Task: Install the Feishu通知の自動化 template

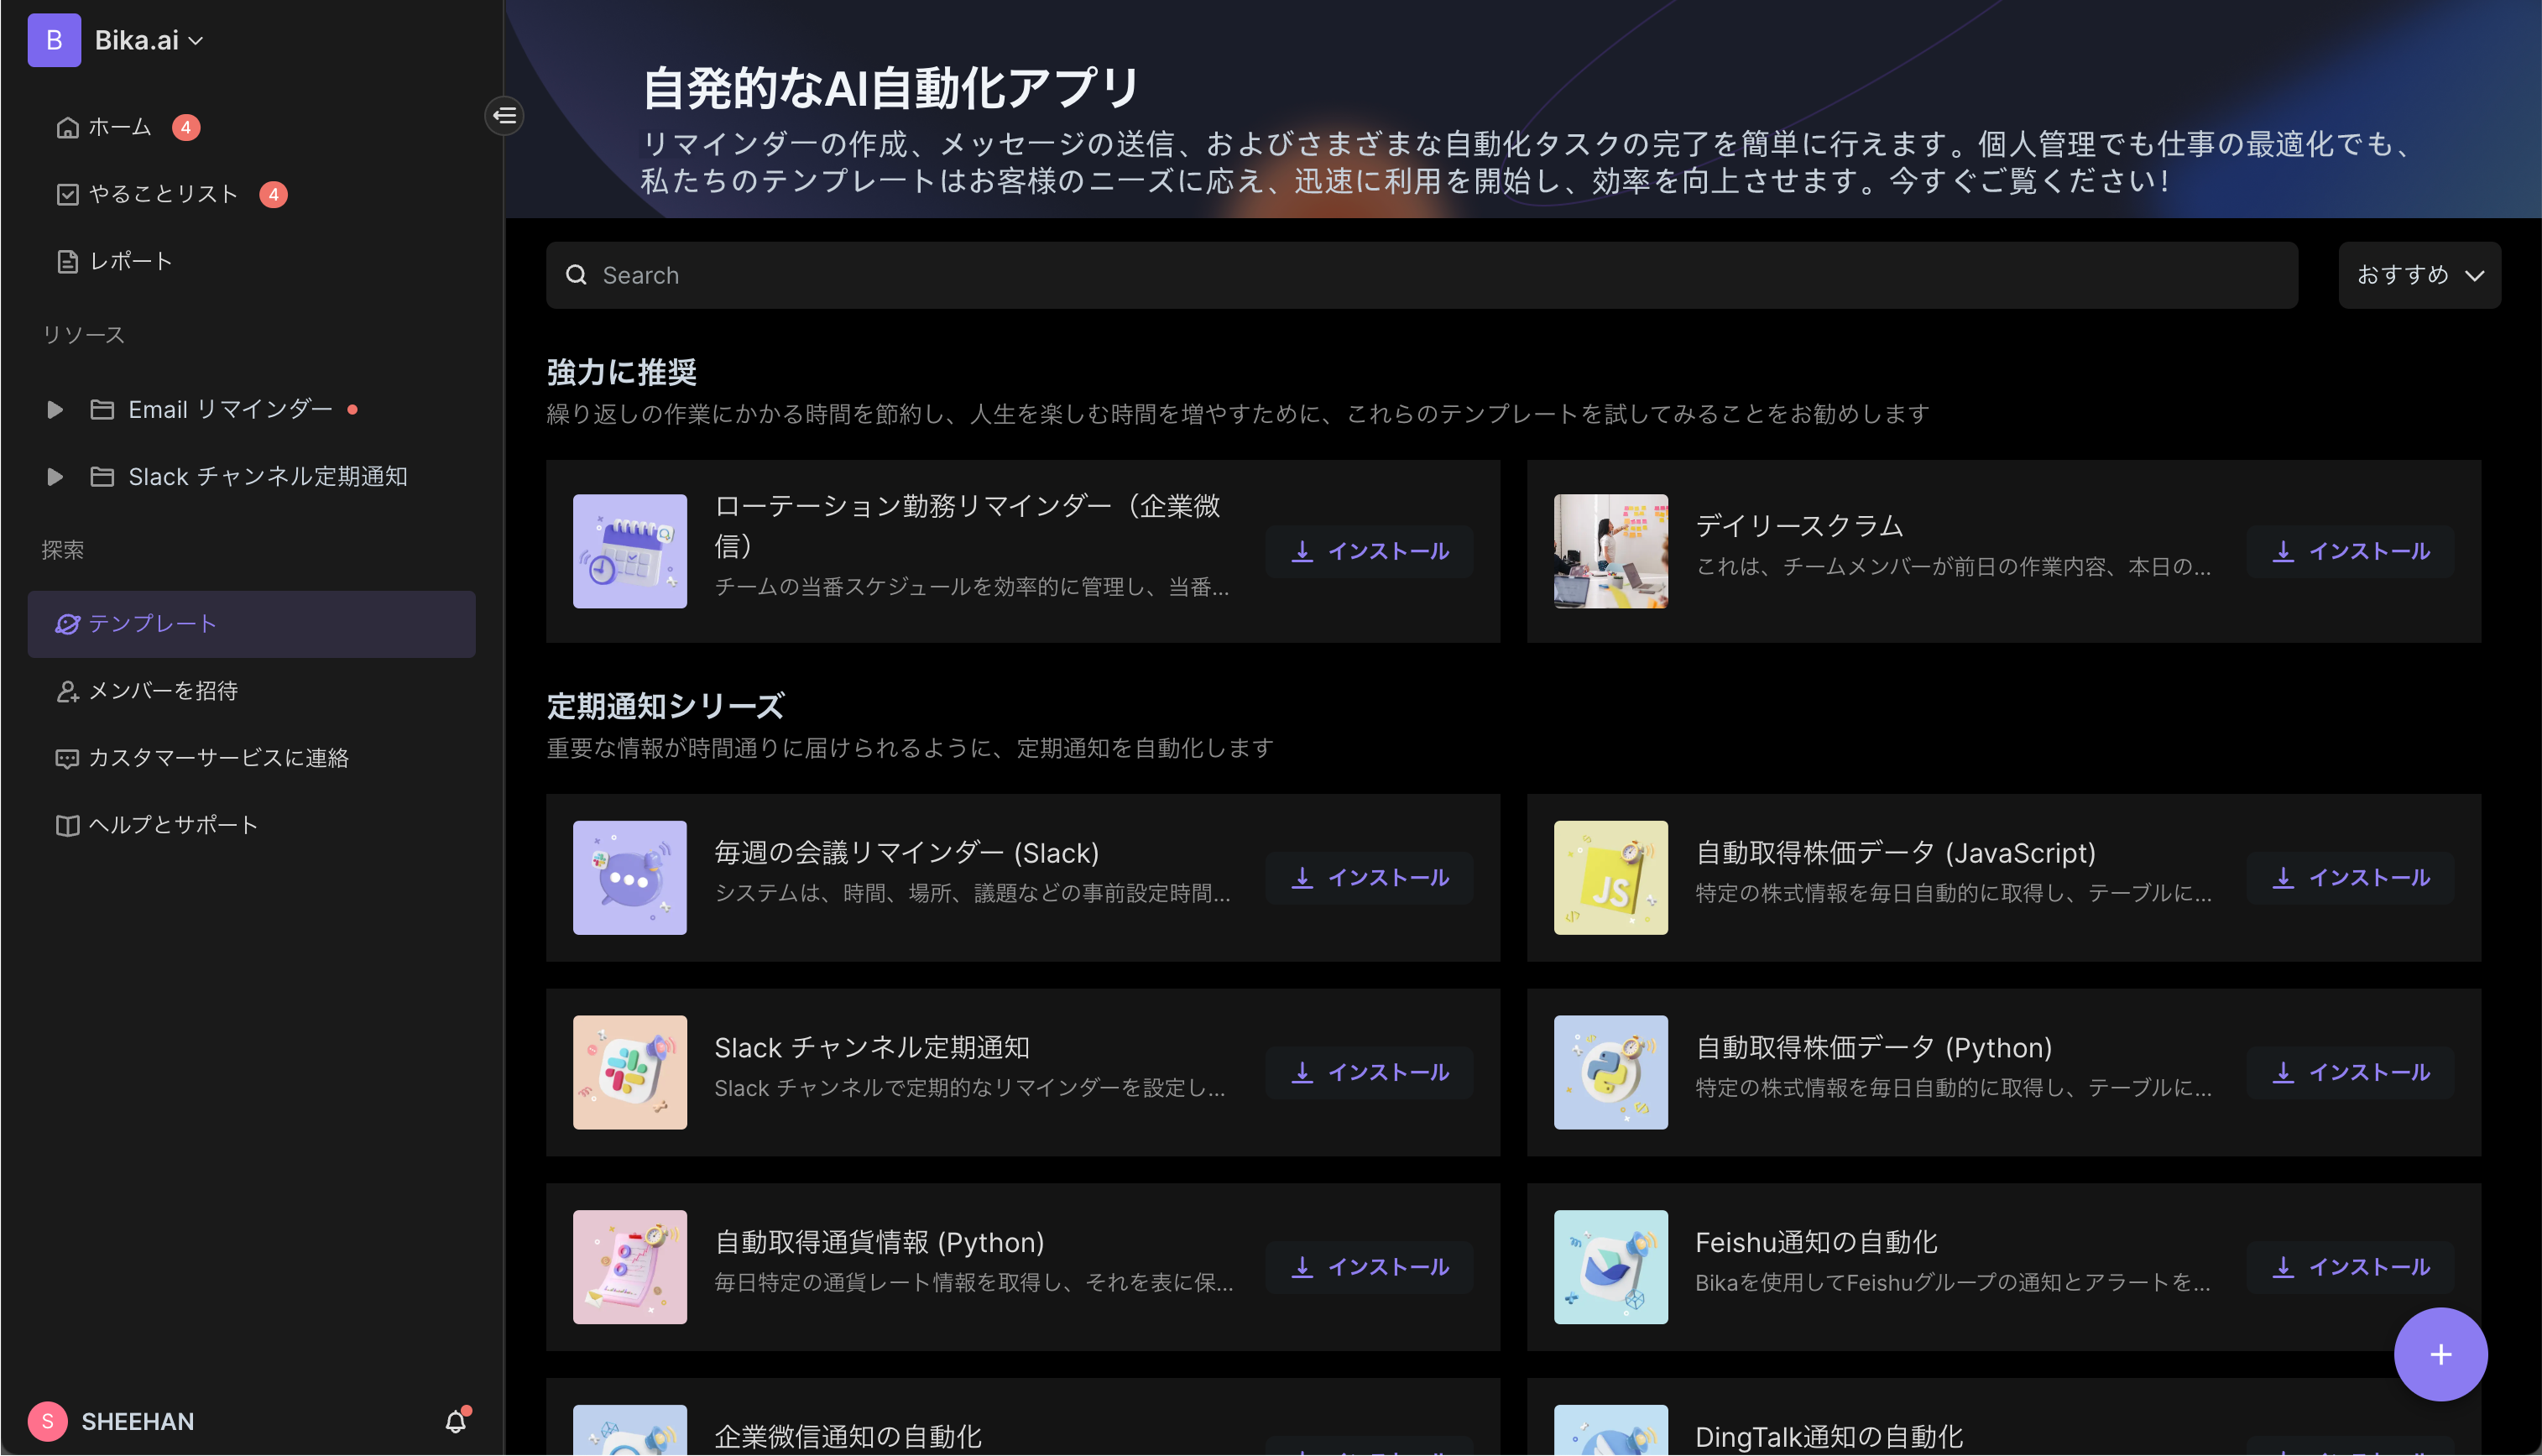Action: coord(2350,1268)
